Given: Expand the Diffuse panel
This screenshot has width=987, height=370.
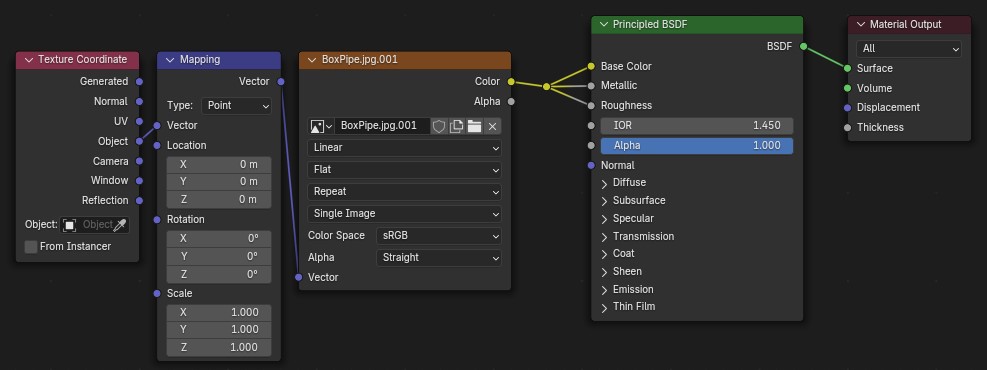Looking at the screenshot, I should click(604, 183).
